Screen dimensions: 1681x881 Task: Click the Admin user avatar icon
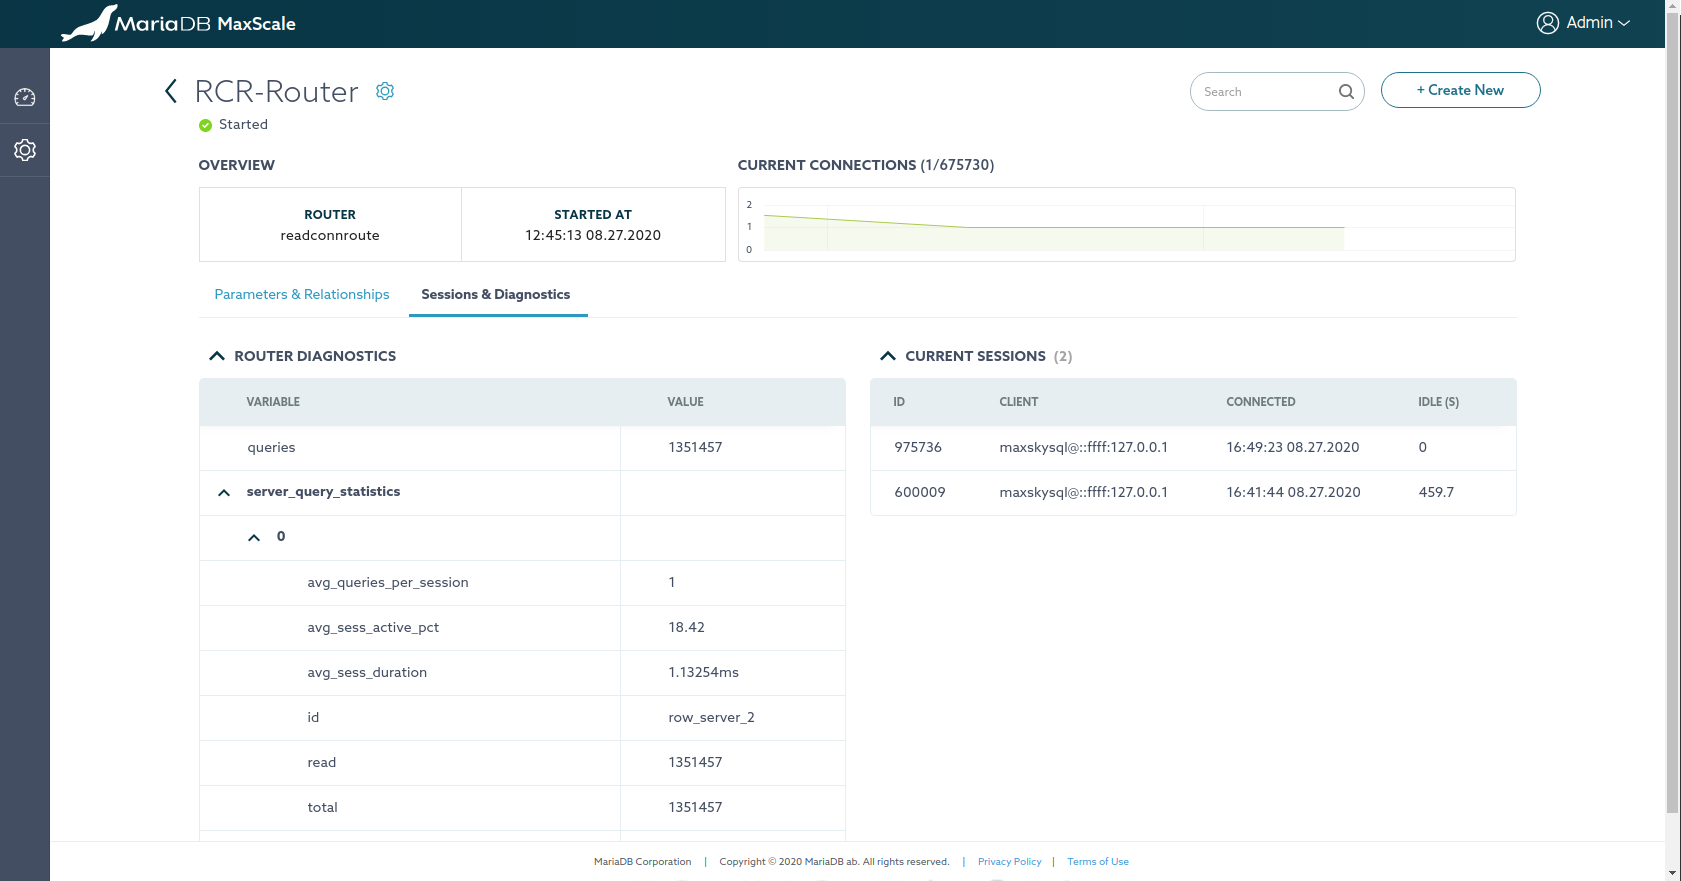click(x=1547, y=23)
